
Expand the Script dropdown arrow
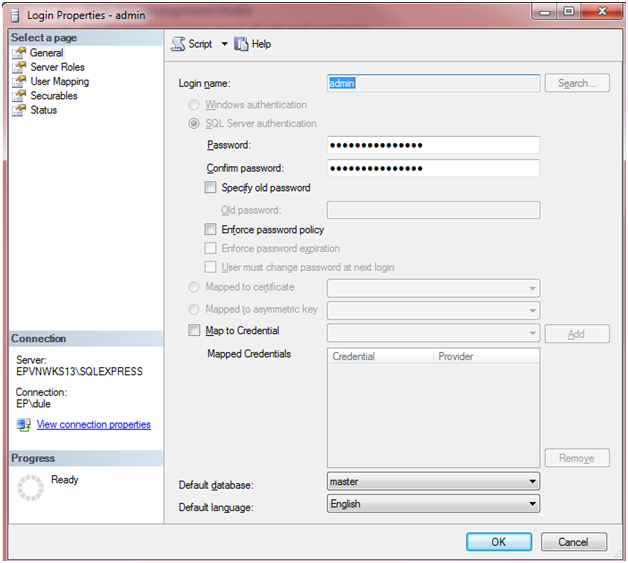click(x=224, y=44)
